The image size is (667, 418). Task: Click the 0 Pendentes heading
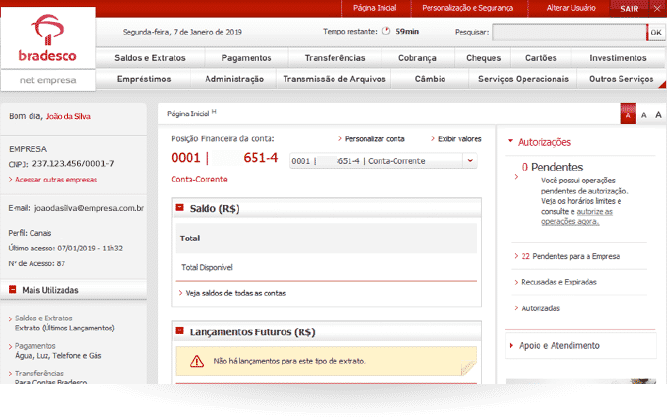pyautogui.click(x=552, y=167)
